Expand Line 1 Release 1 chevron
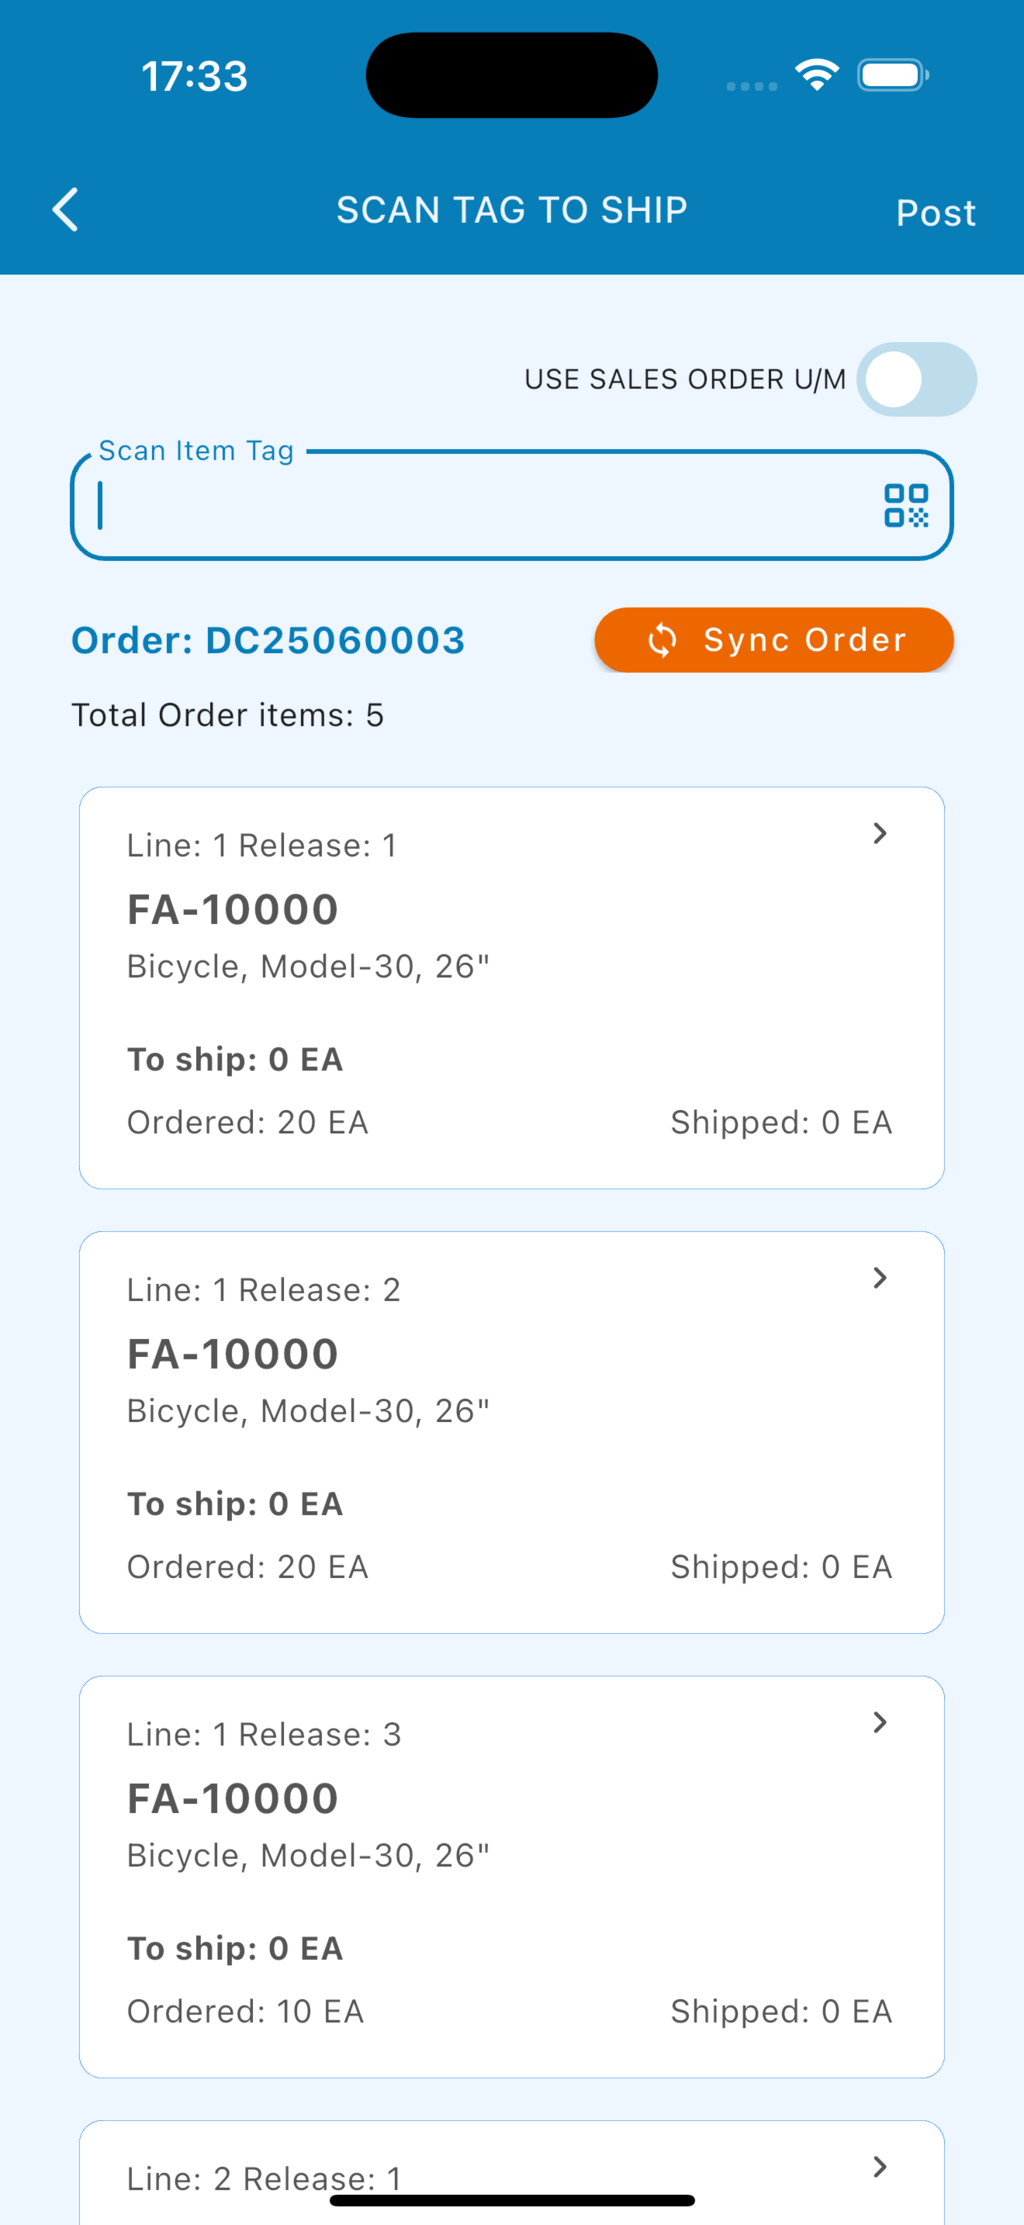 click(880, 834)
